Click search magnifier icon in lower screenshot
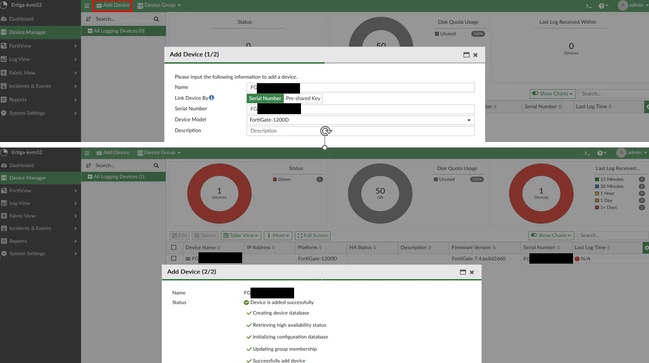 tap(156, 166)
